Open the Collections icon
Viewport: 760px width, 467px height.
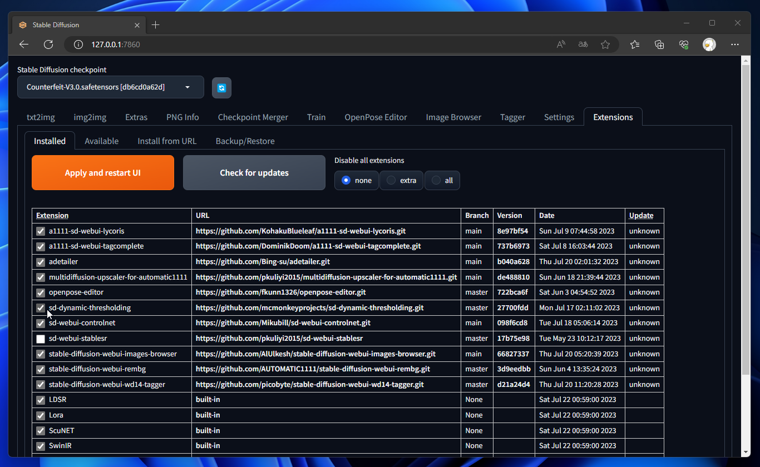coord(659,44)
